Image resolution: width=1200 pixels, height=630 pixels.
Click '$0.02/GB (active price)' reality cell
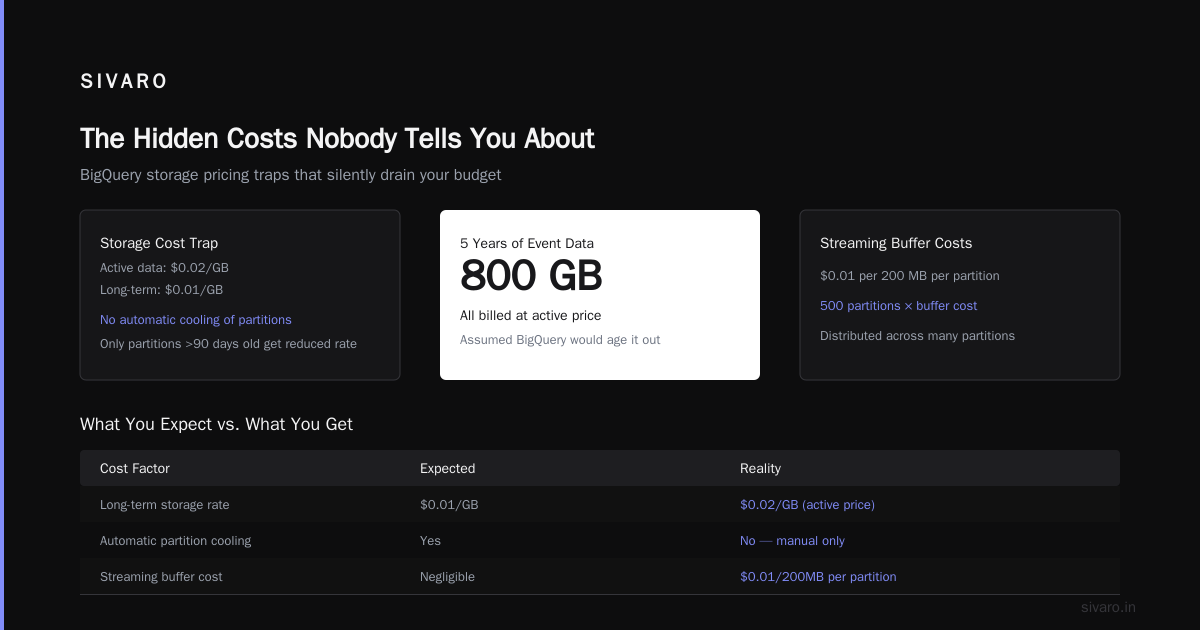tap(807, 505)
